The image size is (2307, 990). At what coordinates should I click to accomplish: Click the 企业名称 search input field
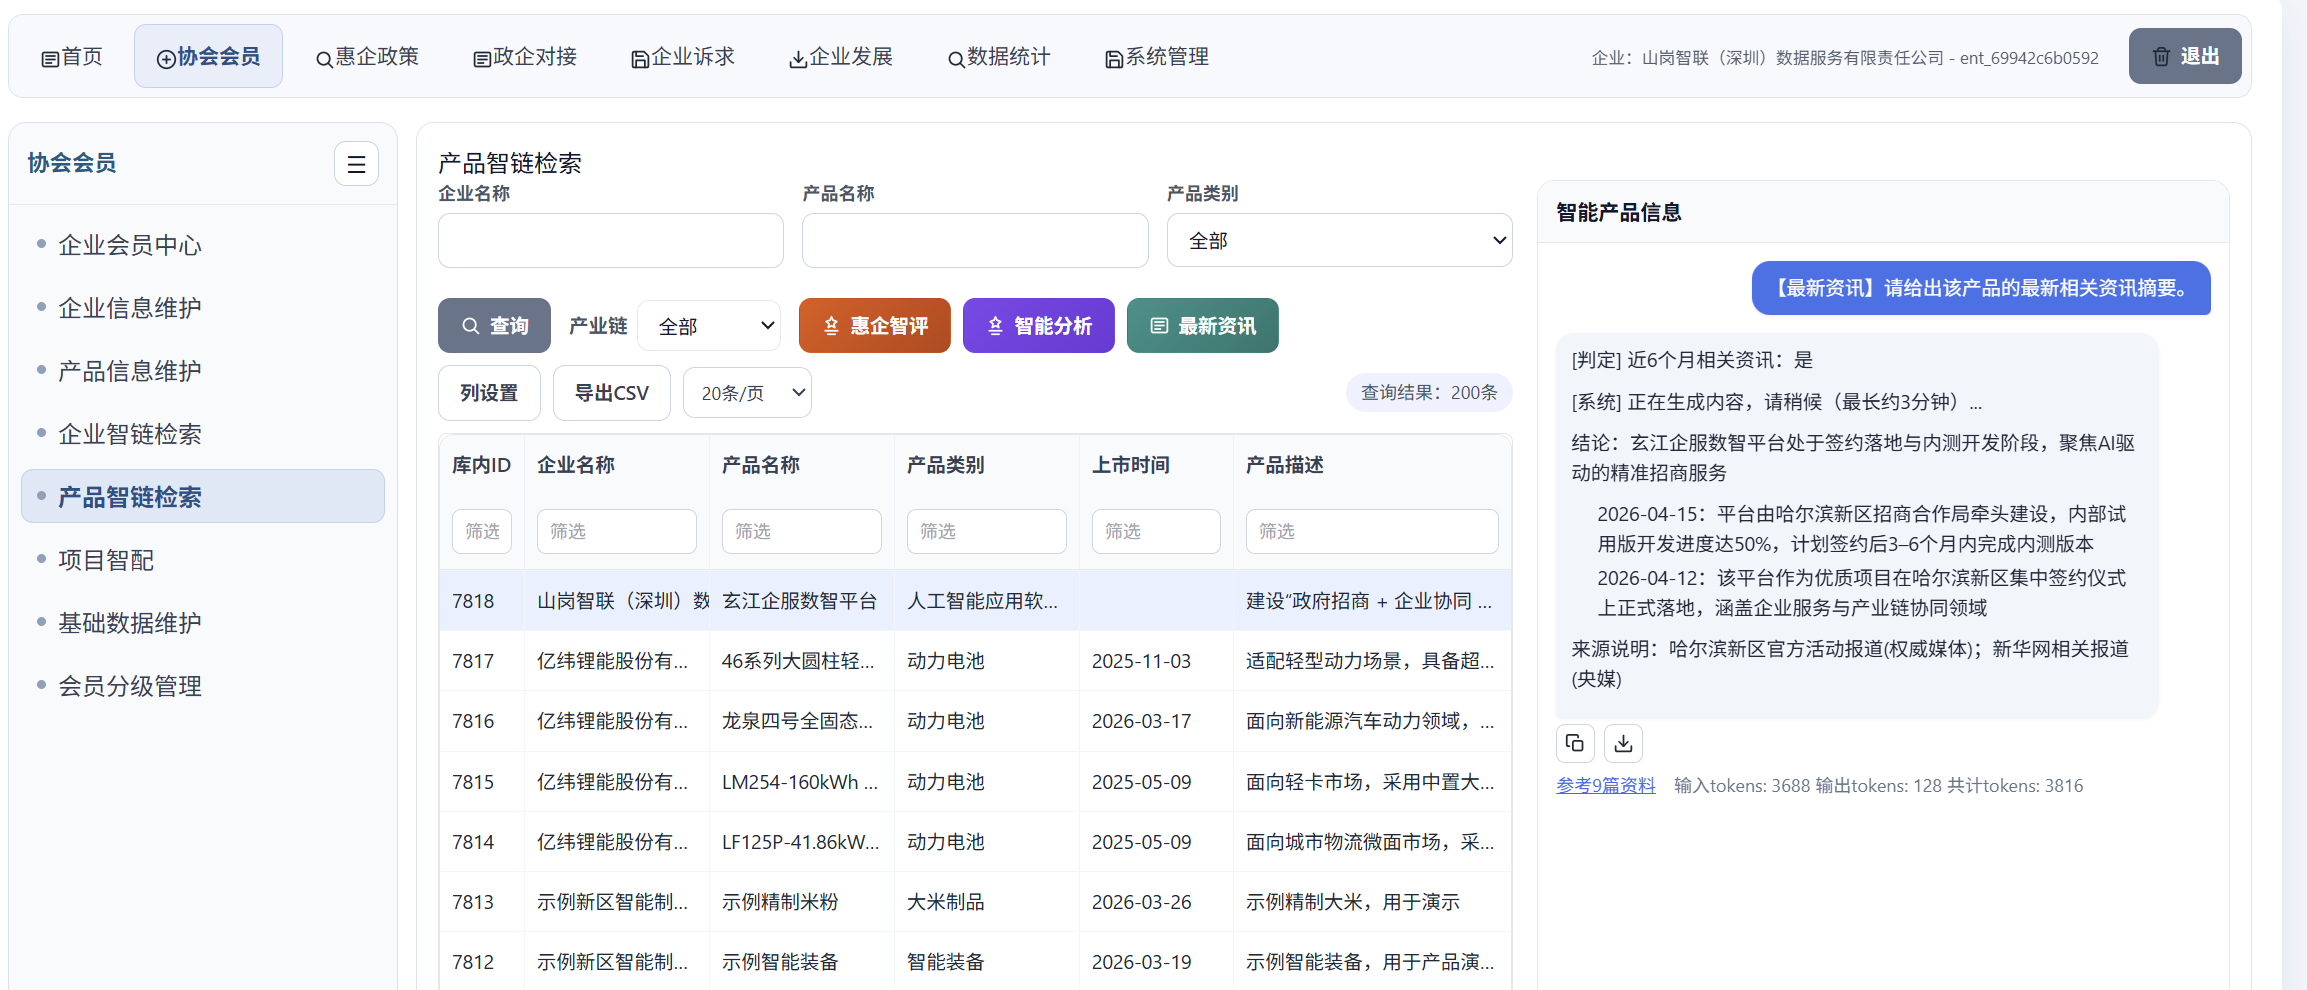point(611,241)
